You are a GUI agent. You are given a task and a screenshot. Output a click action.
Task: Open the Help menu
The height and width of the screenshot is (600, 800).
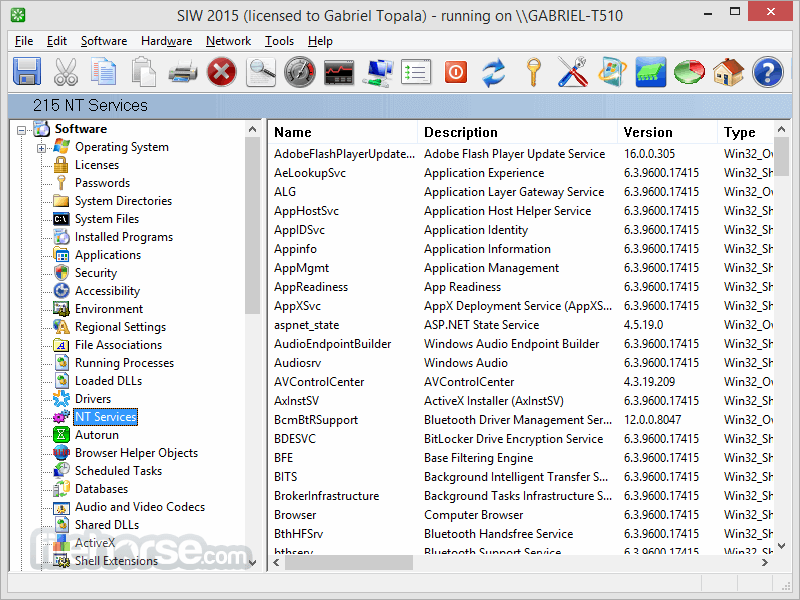tap(320, 41)
